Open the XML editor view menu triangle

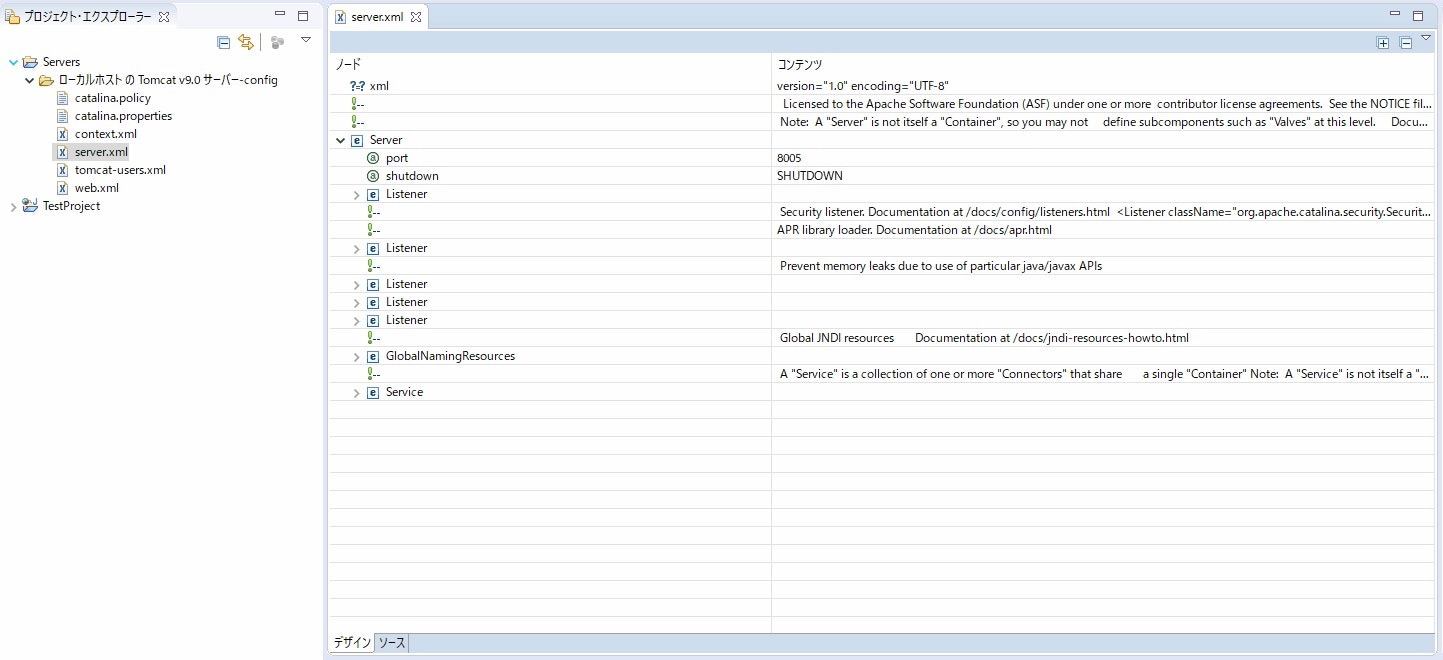(1426, 38)
